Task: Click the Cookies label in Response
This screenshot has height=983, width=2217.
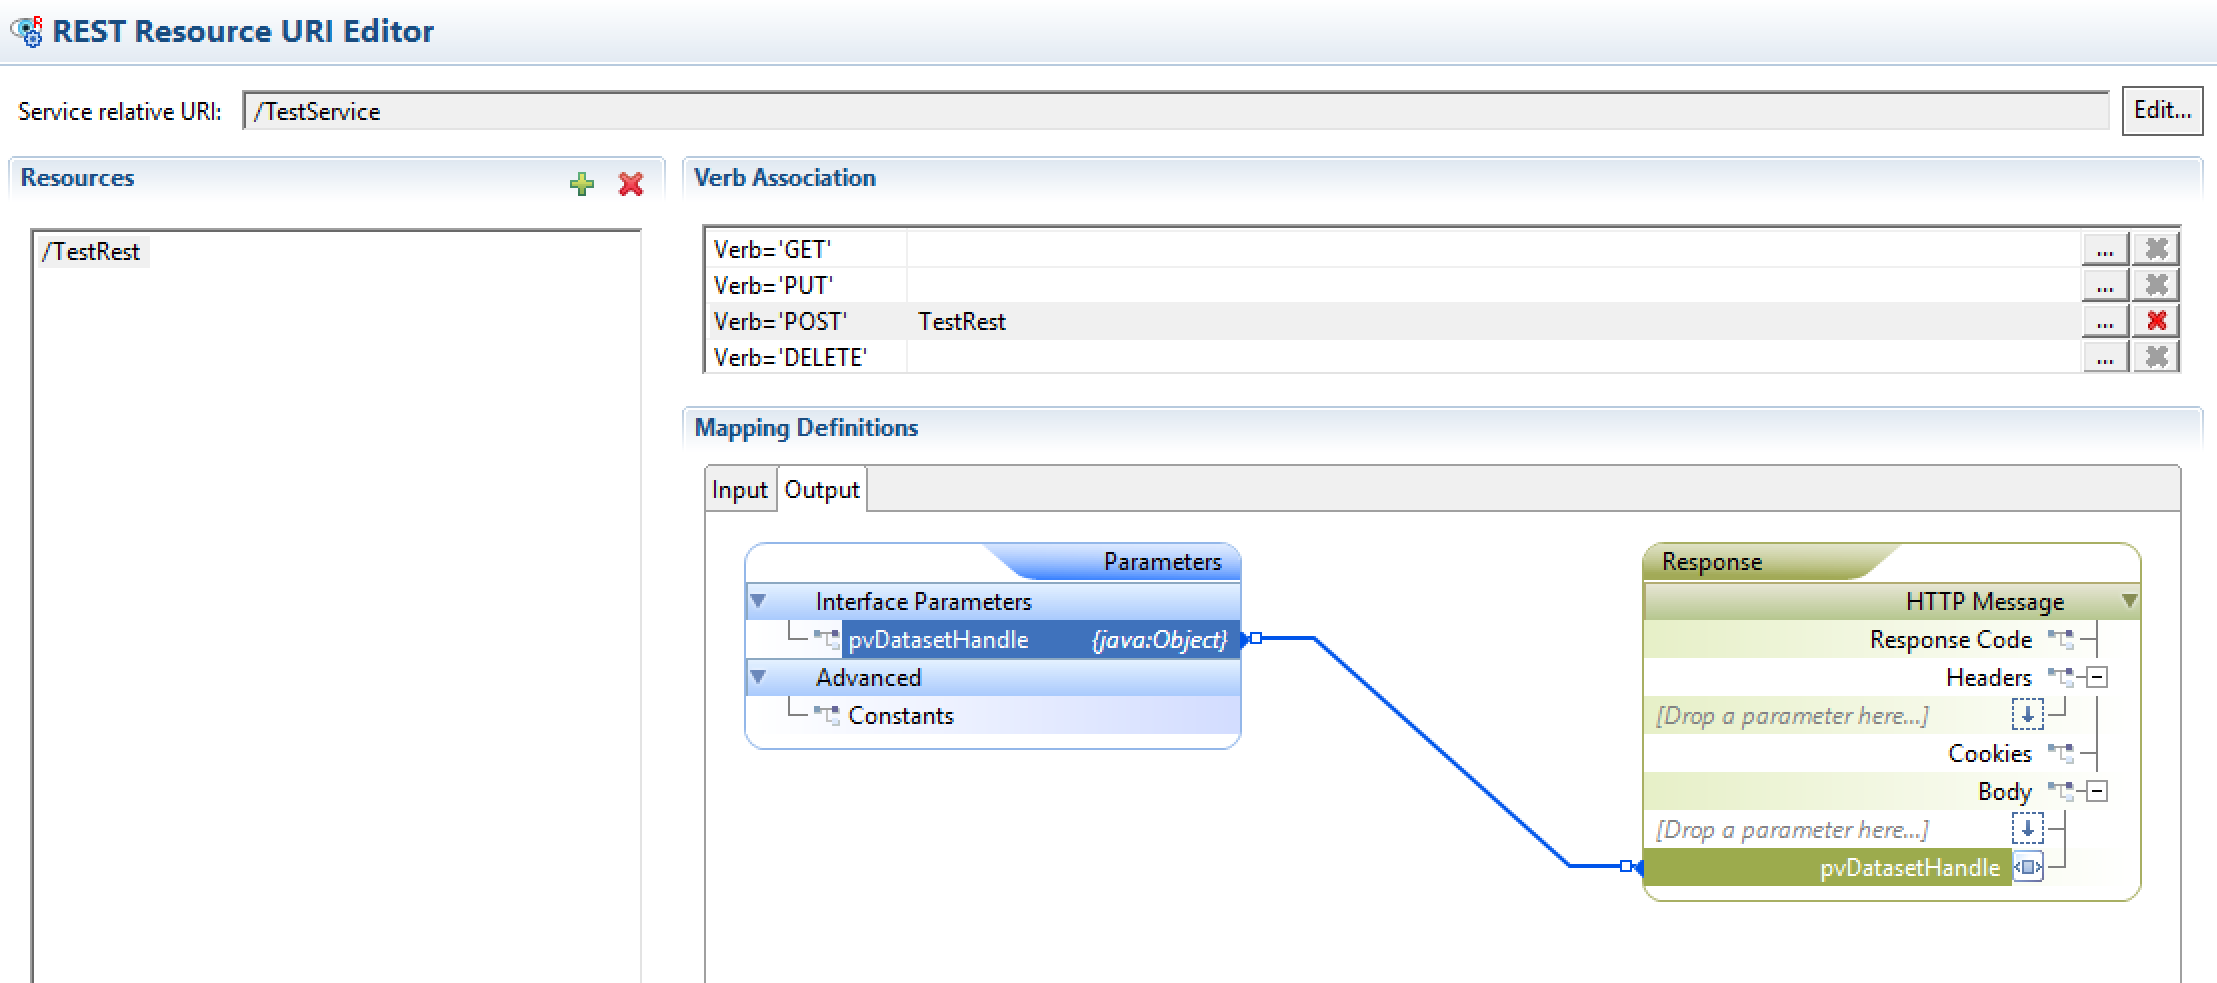Action: tap(1990, 753)
